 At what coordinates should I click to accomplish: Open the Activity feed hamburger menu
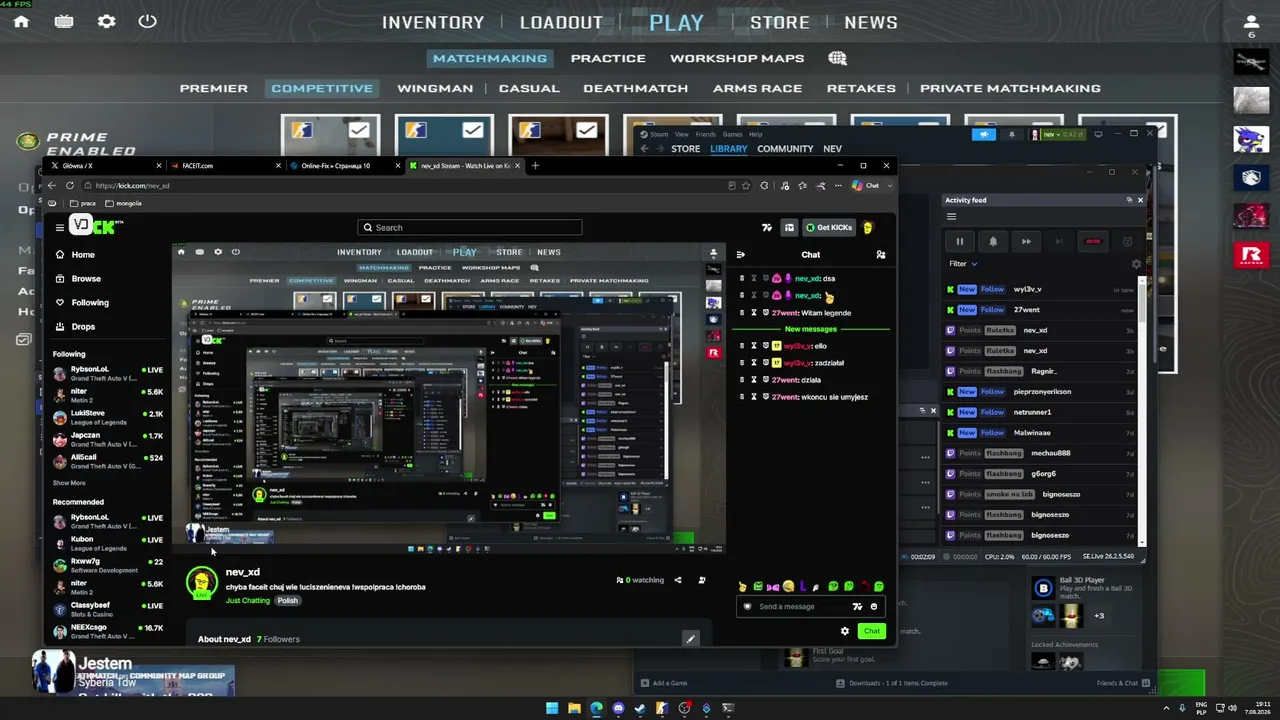[x=951, y=217]
